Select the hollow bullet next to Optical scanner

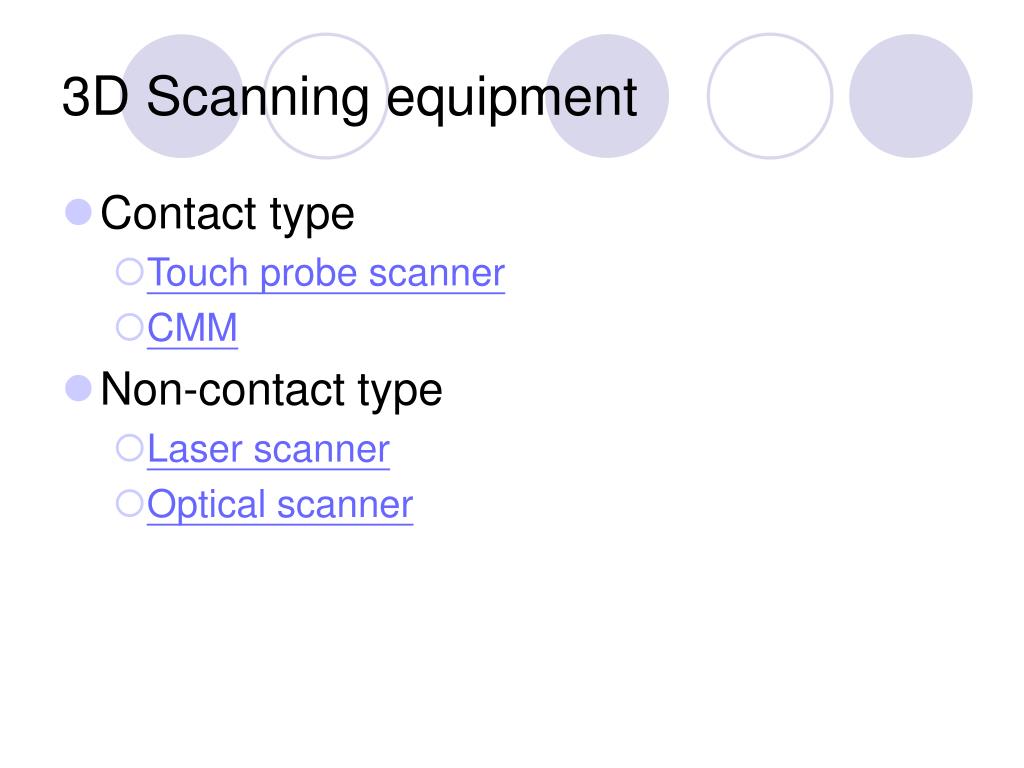[129, 504]
